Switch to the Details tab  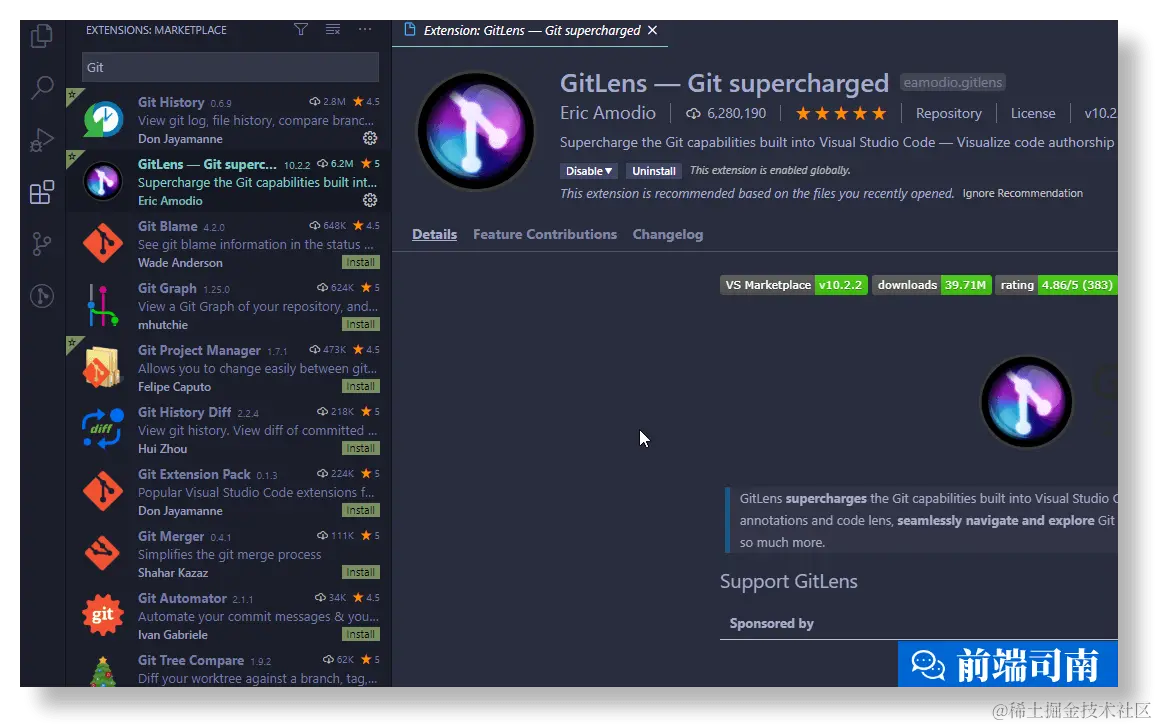point(434,234)
